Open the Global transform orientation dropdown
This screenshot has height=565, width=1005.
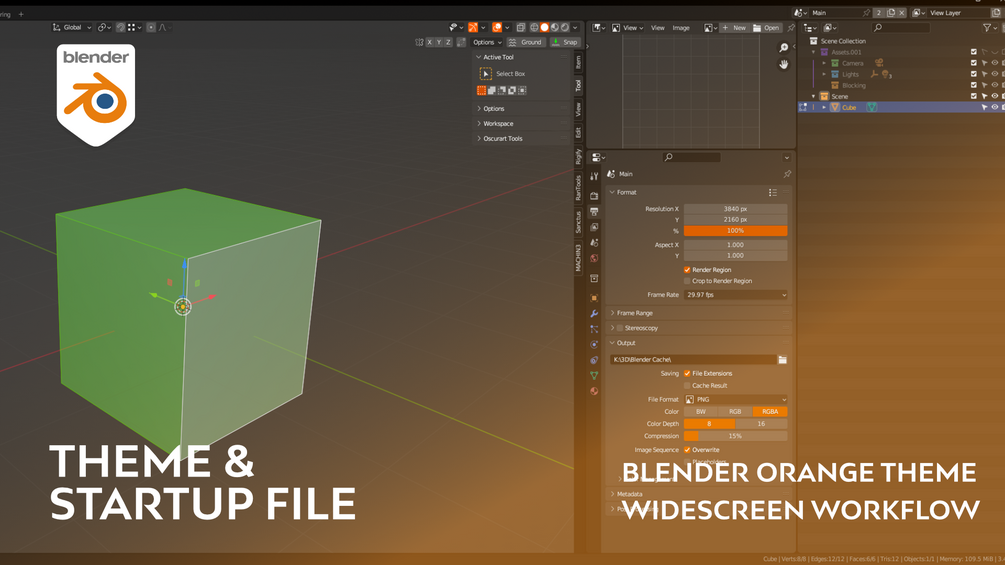(x=72, y=28)
